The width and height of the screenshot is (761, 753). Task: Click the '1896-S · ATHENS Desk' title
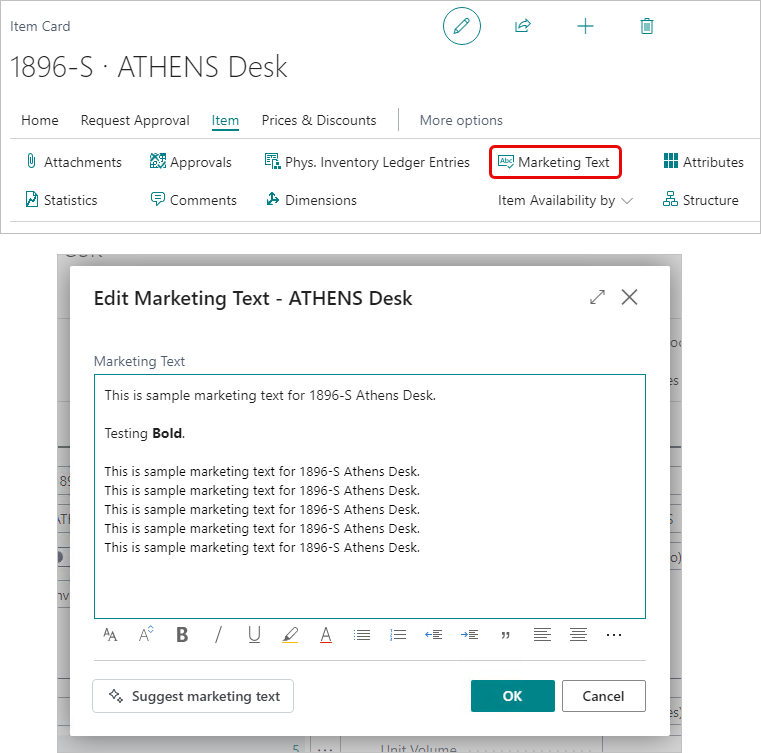[x=149, y=66]
